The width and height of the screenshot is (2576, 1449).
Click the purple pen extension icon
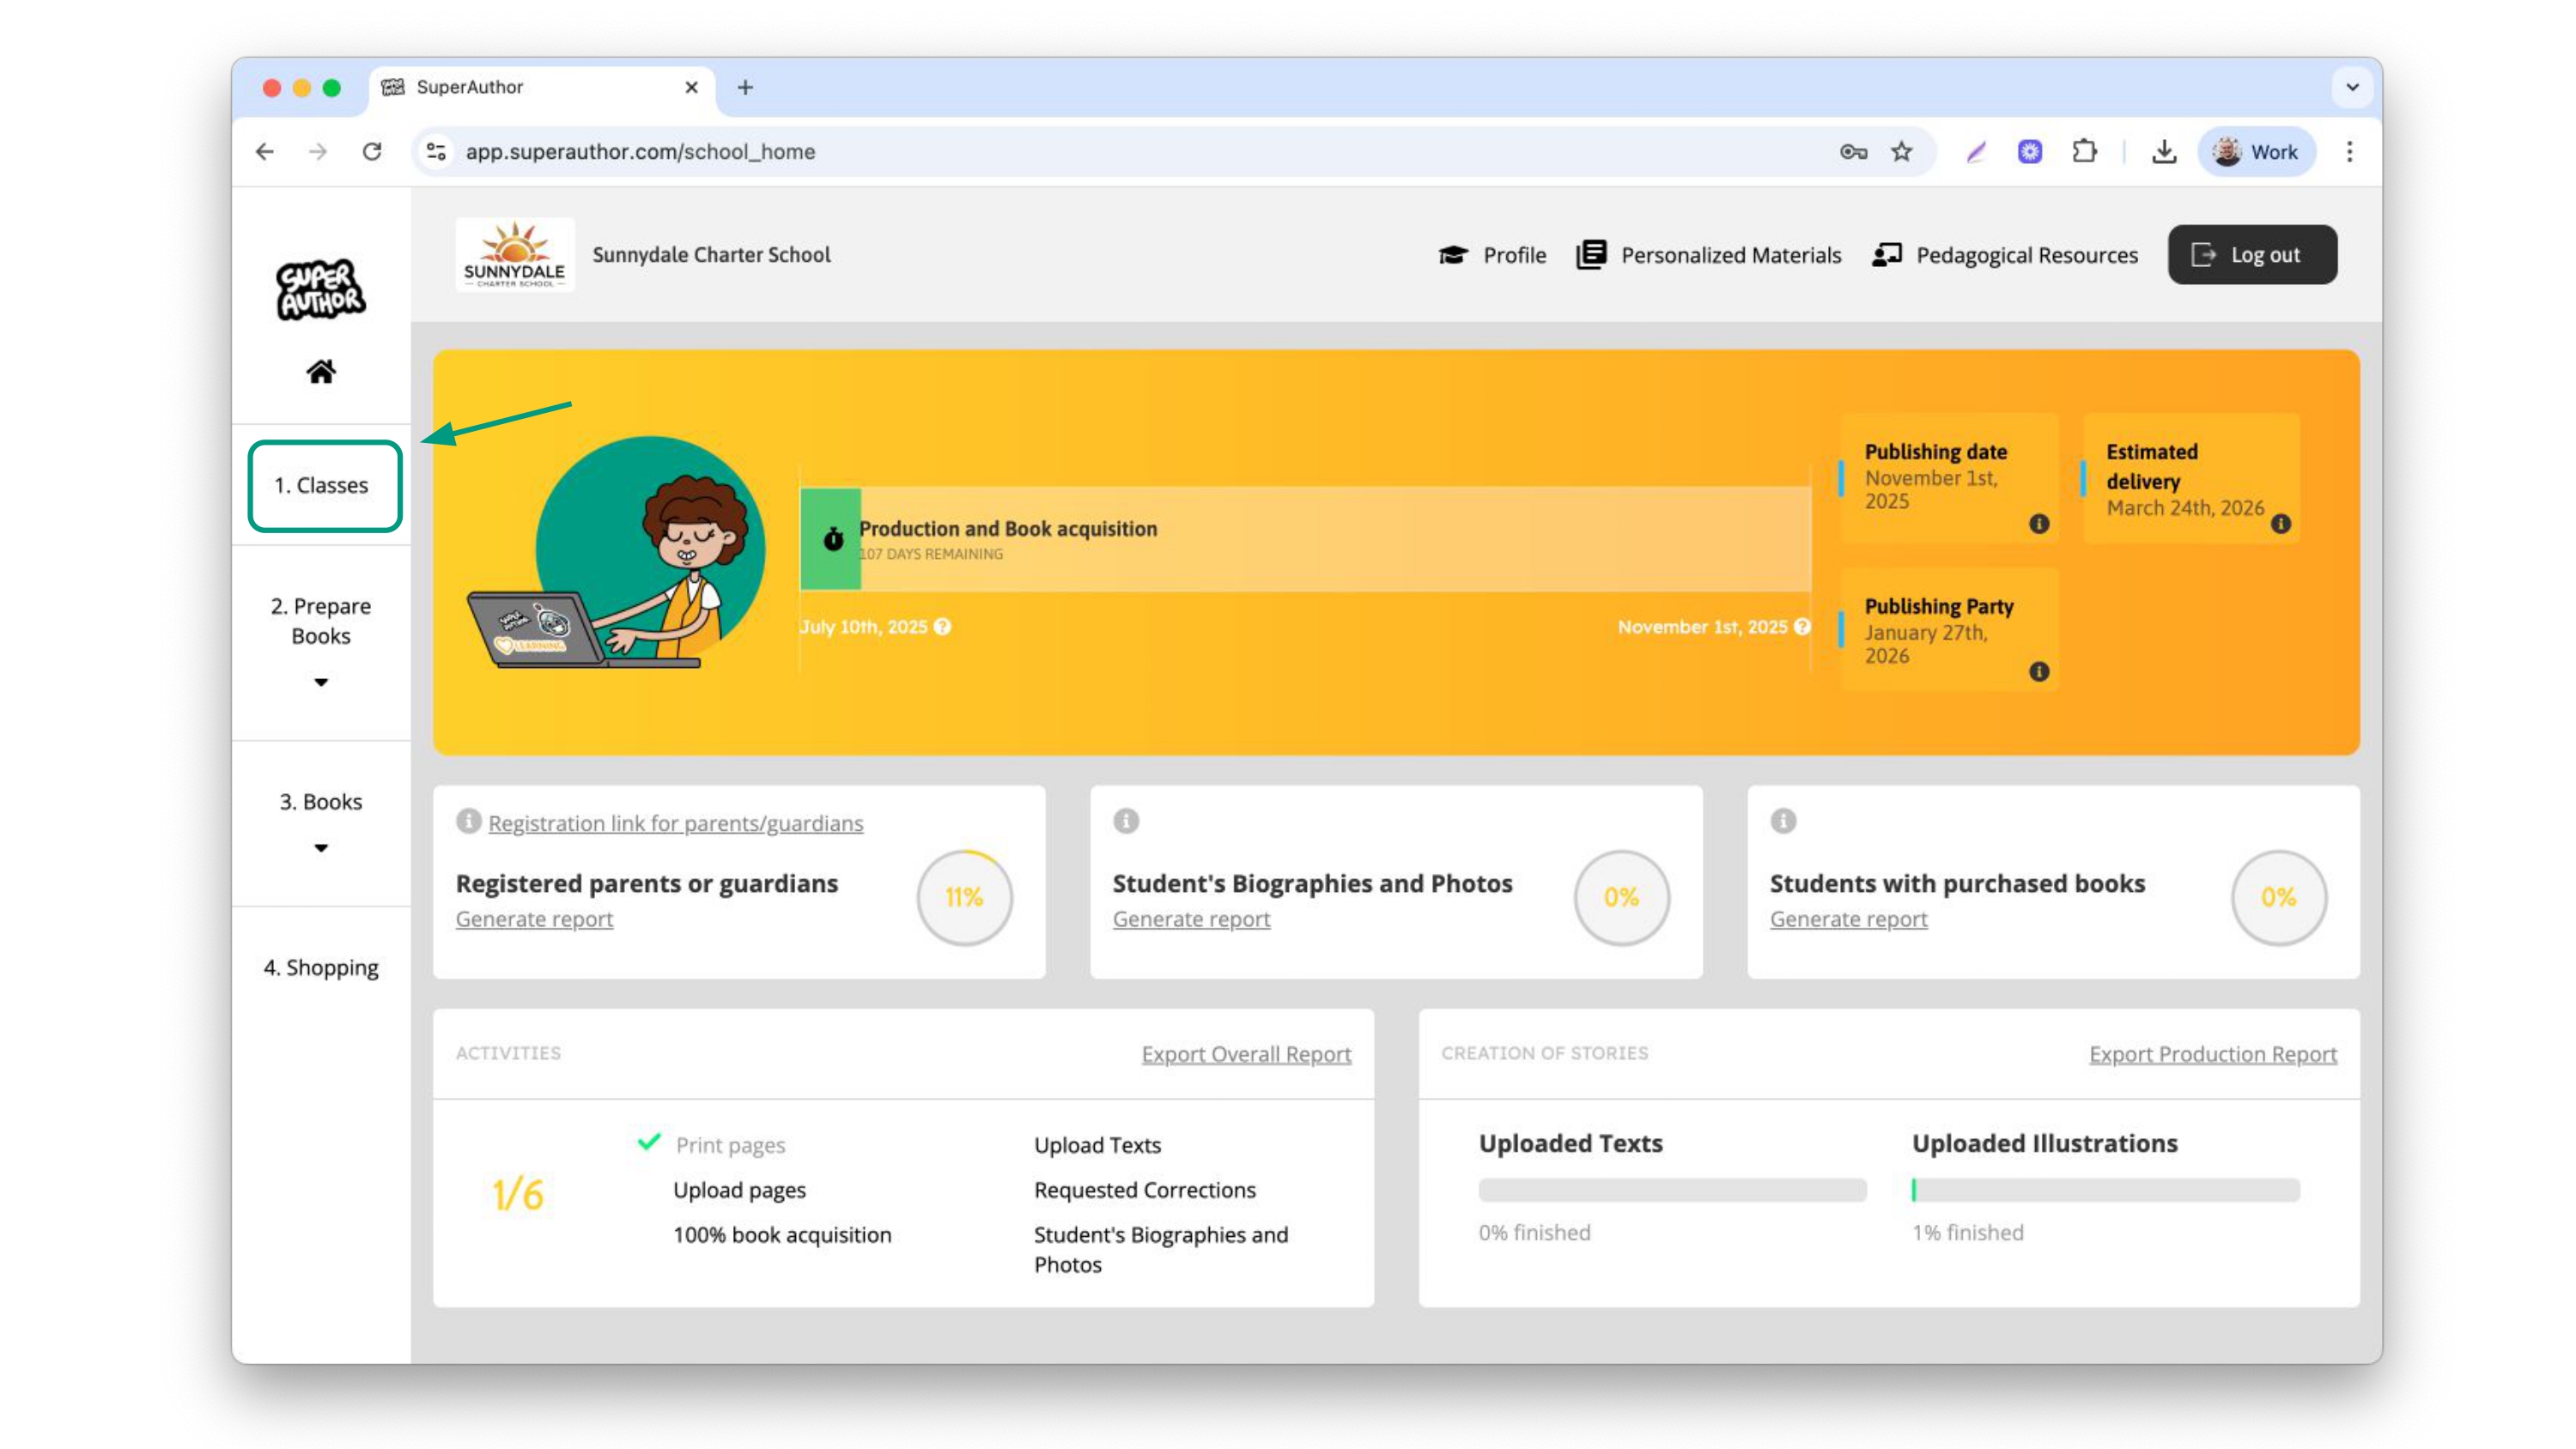1976,152
